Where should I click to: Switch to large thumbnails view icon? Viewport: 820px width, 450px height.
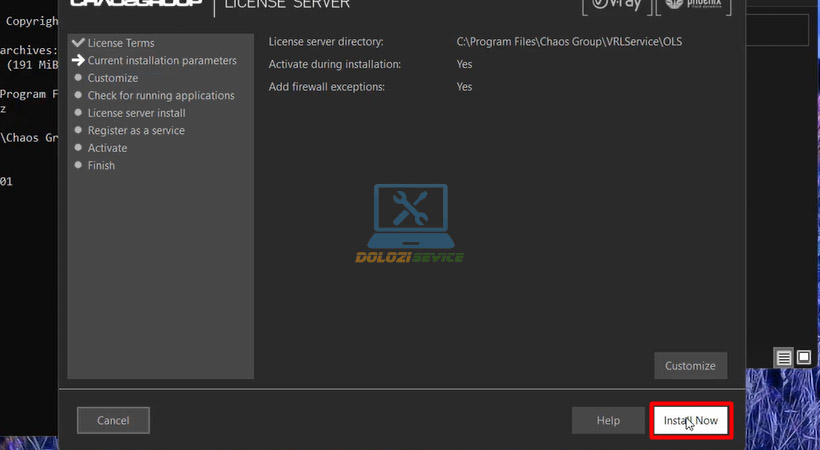tap(803, 357)
